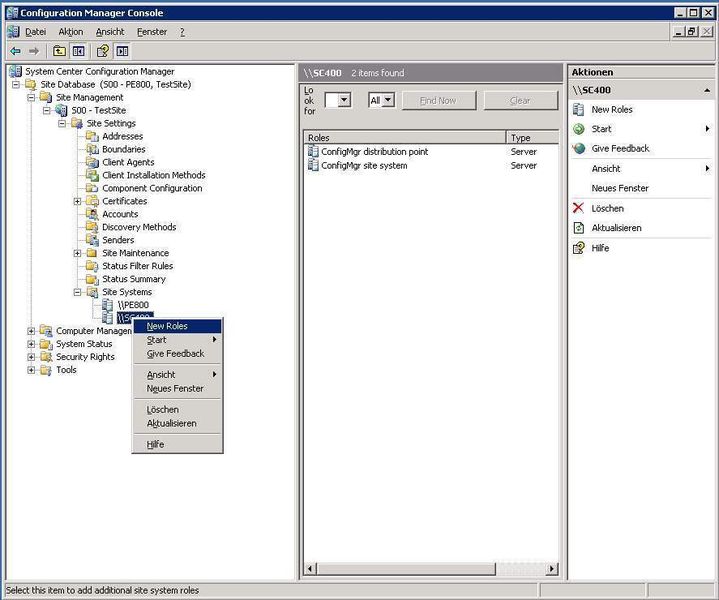
Task: Expand the Computer Management node
Action: tap(31, 331)
